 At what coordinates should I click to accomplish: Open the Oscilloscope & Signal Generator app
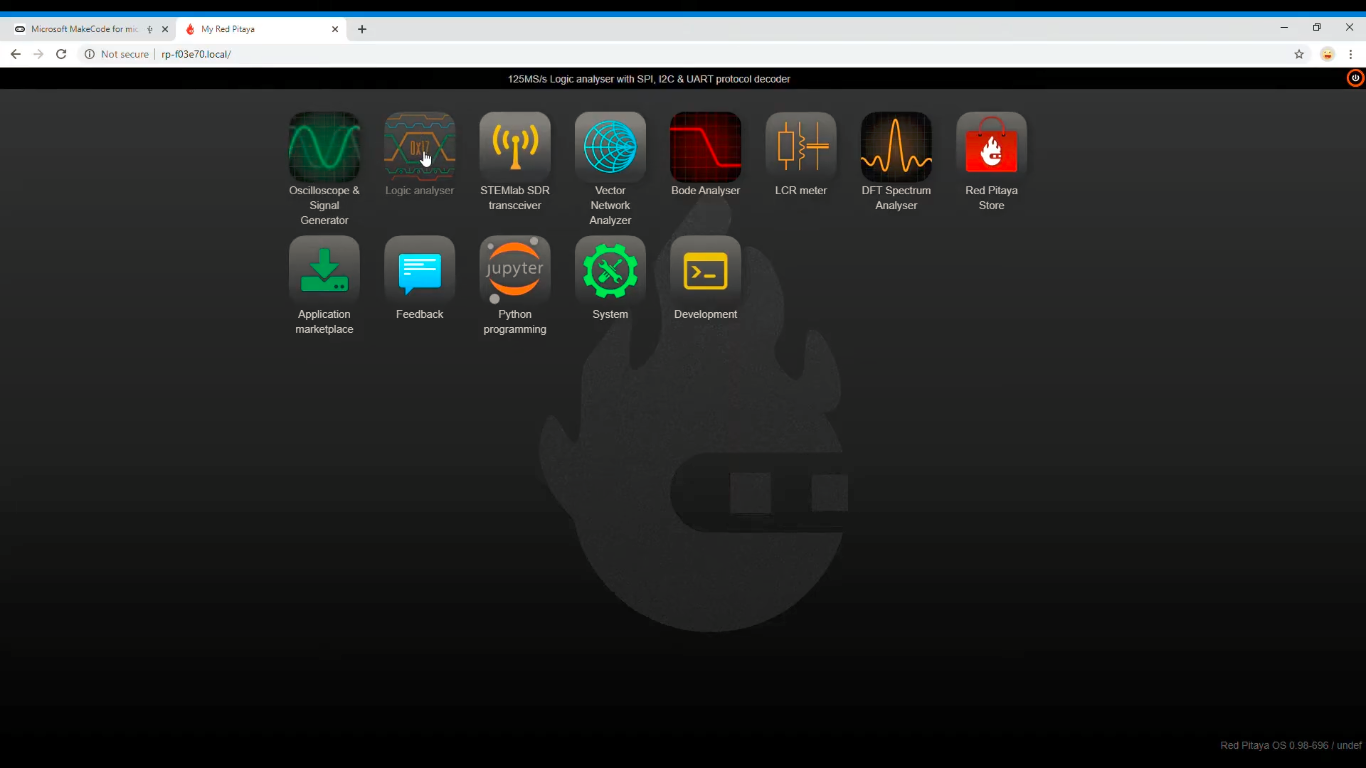pyautogui.click(x=324, y=147)
